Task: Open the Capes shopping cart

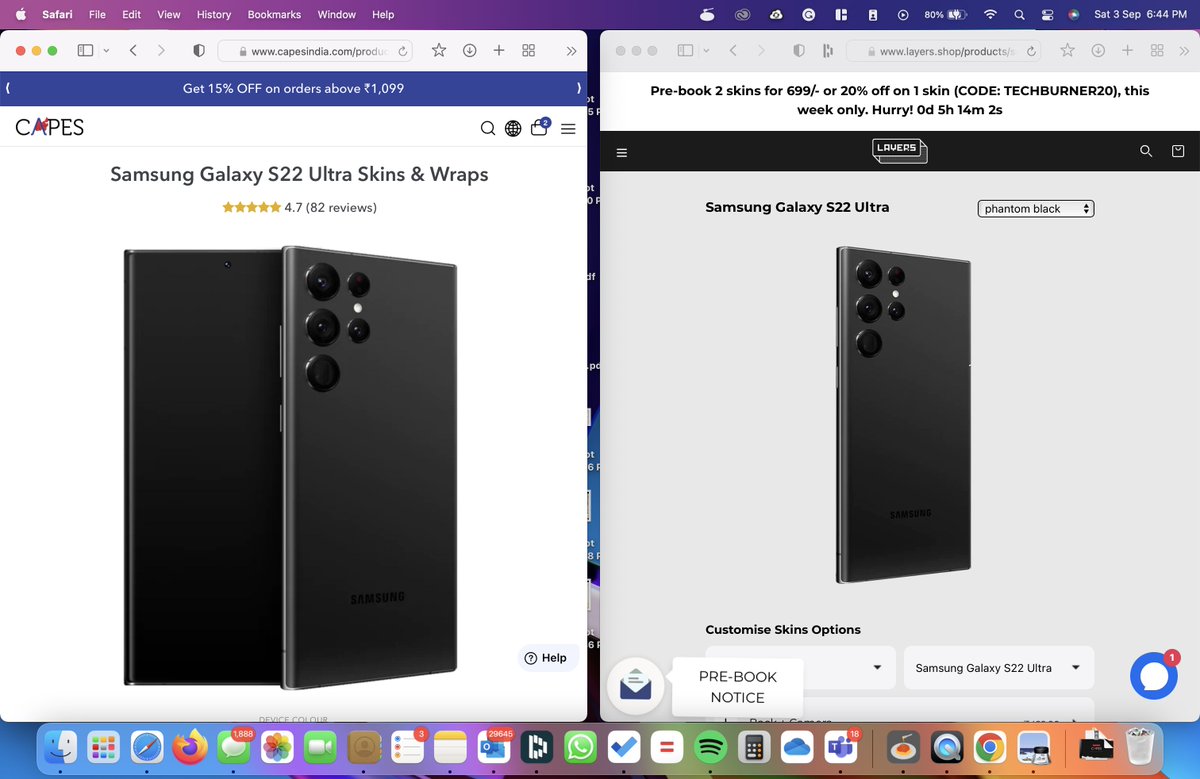Action: pos(540,127)
